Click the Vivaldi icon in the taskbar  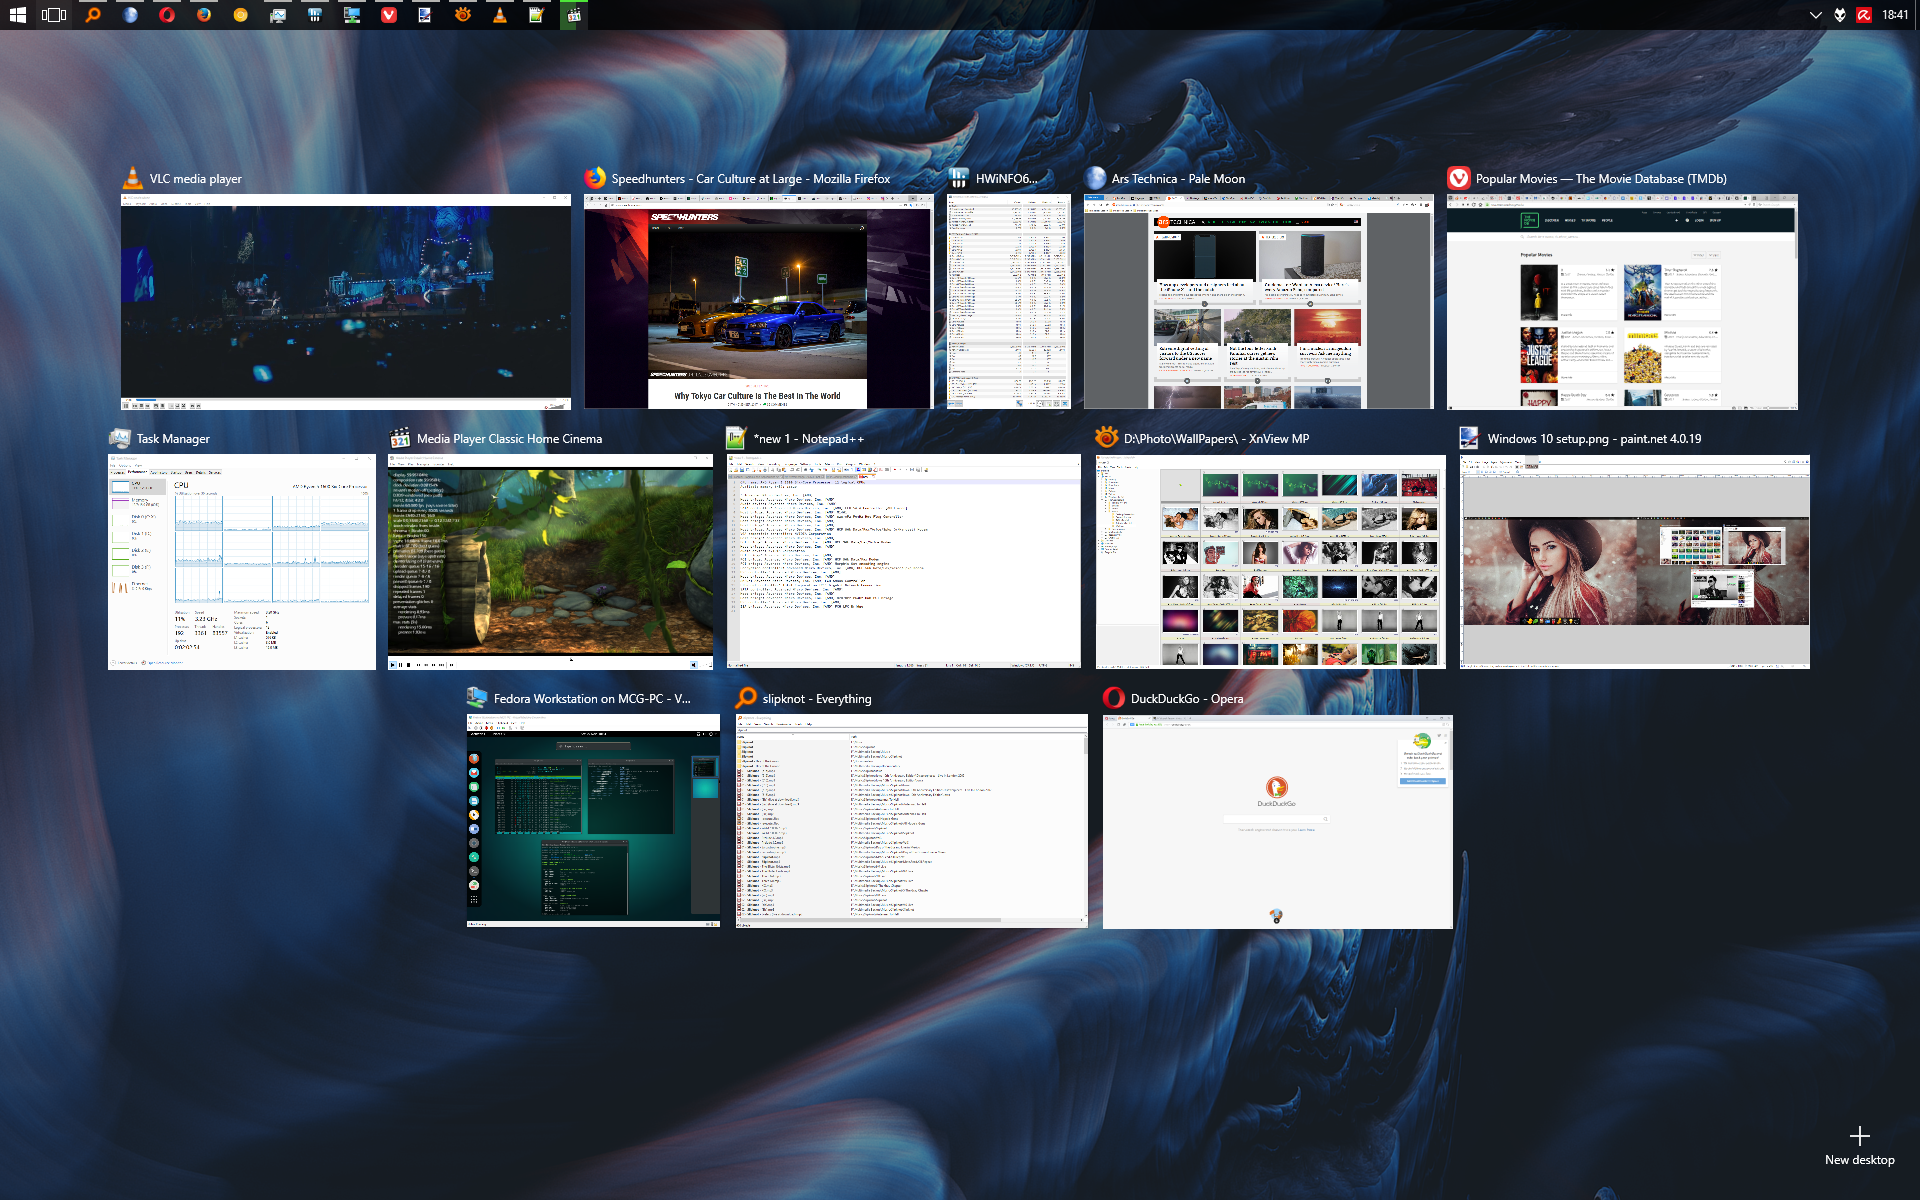[x=389, y=15]
